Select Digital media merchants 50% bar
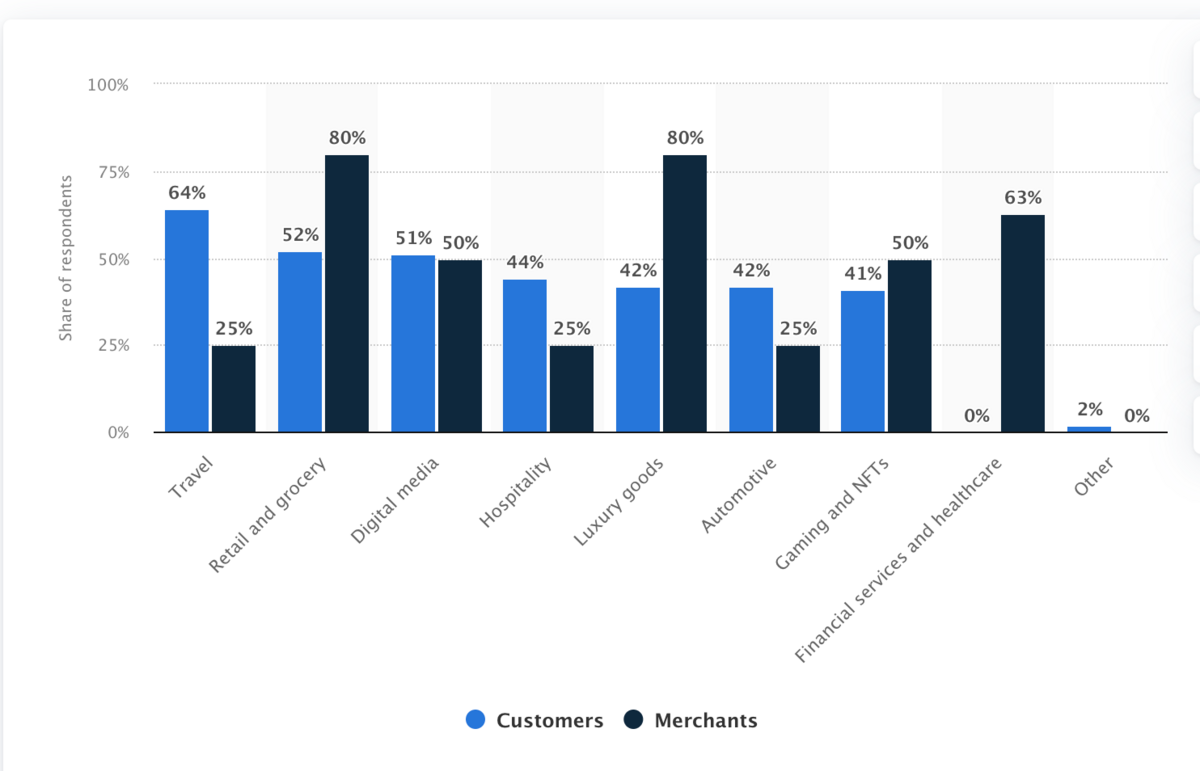The height and width of the screenshot is (771, 1200). tap(459, 346)
